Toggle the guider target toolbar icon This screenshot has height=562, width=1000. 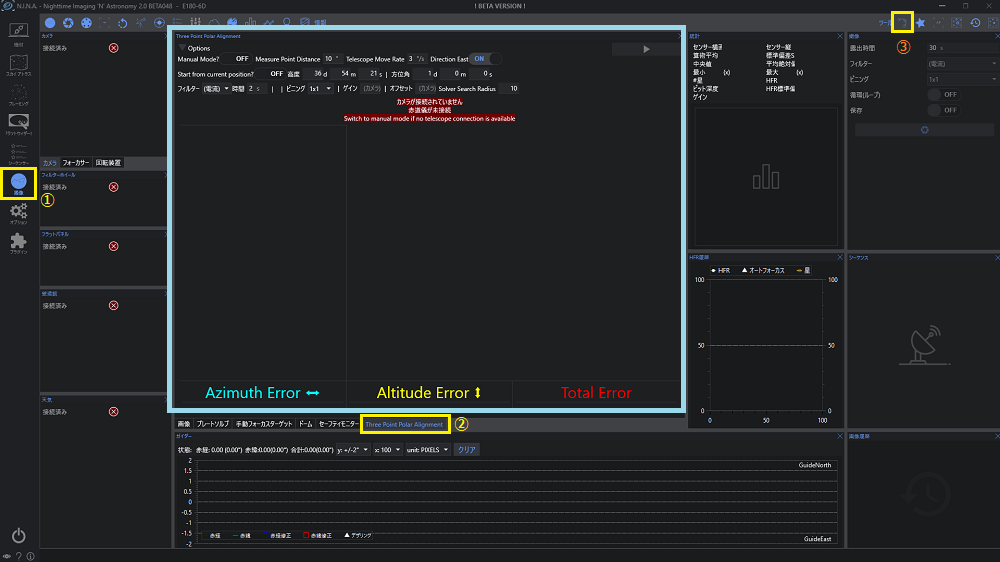(159, 22)
